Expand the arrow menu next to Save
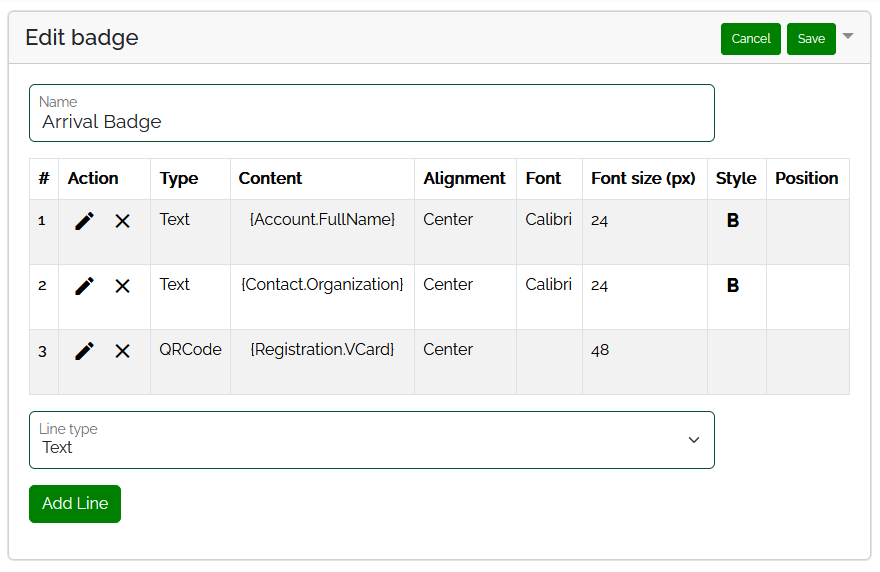880x572 pixels. tap(848, 36)
